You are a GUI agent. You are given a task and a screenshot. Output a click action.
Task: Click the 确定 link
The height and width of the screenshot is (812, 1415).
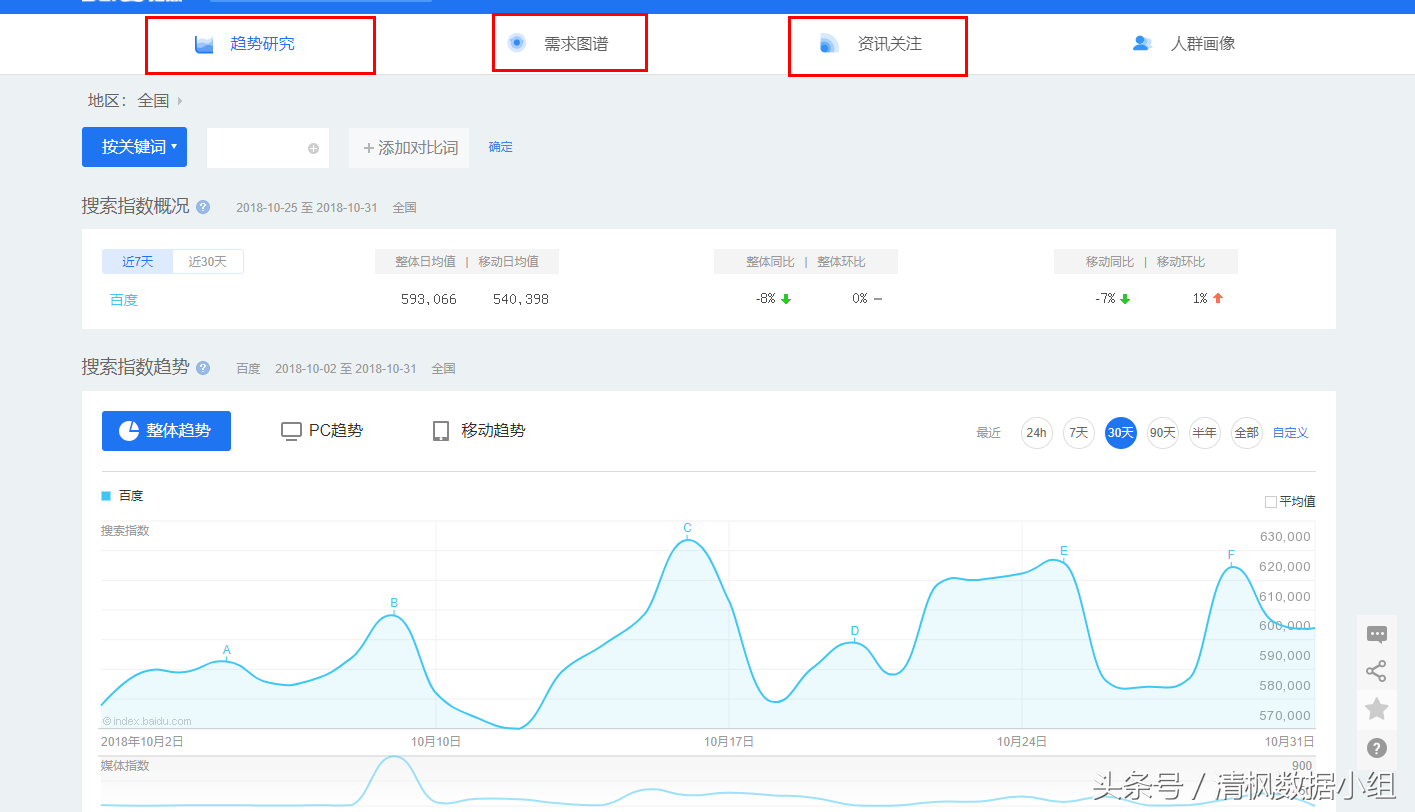[x=500, y=147]
